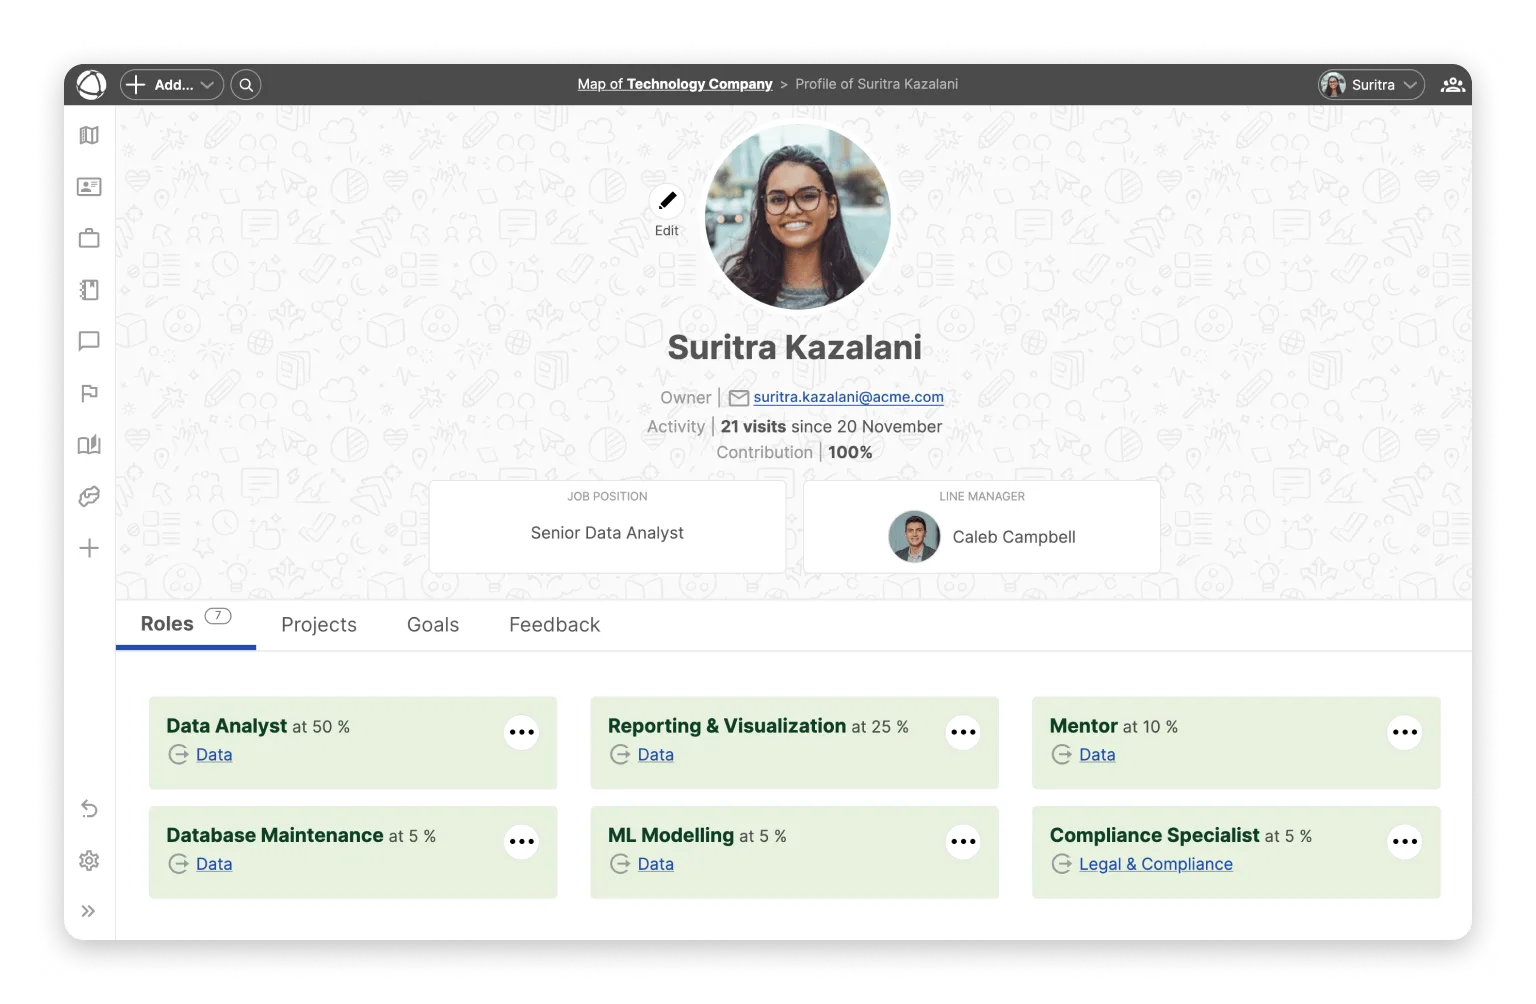Screen dimensions: 1536x1004
Task: Switch to the Projects tab
Action: click(319, 624)
